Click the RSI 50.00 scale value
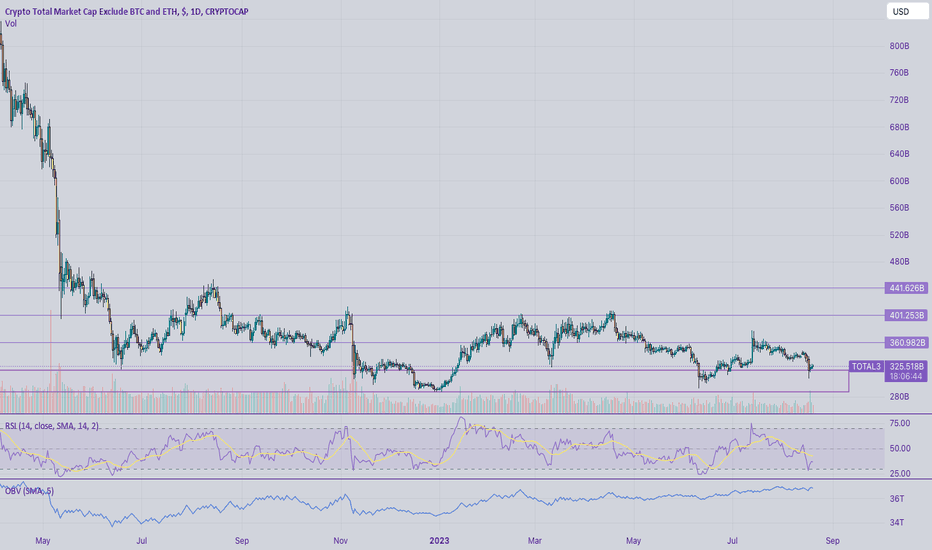This screenshot has height=550, width=932. click(x=900, y=448)
